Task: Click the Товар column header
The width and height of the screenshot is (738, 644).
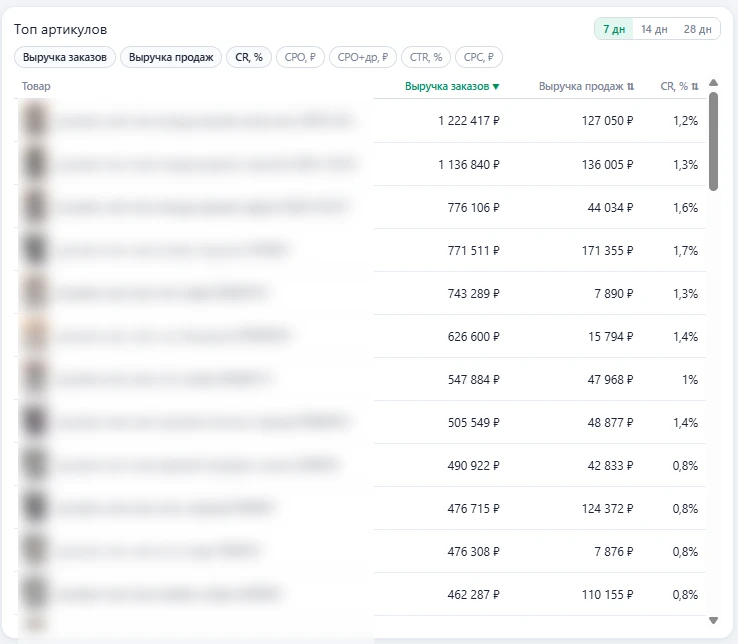Action: [36, 86]
